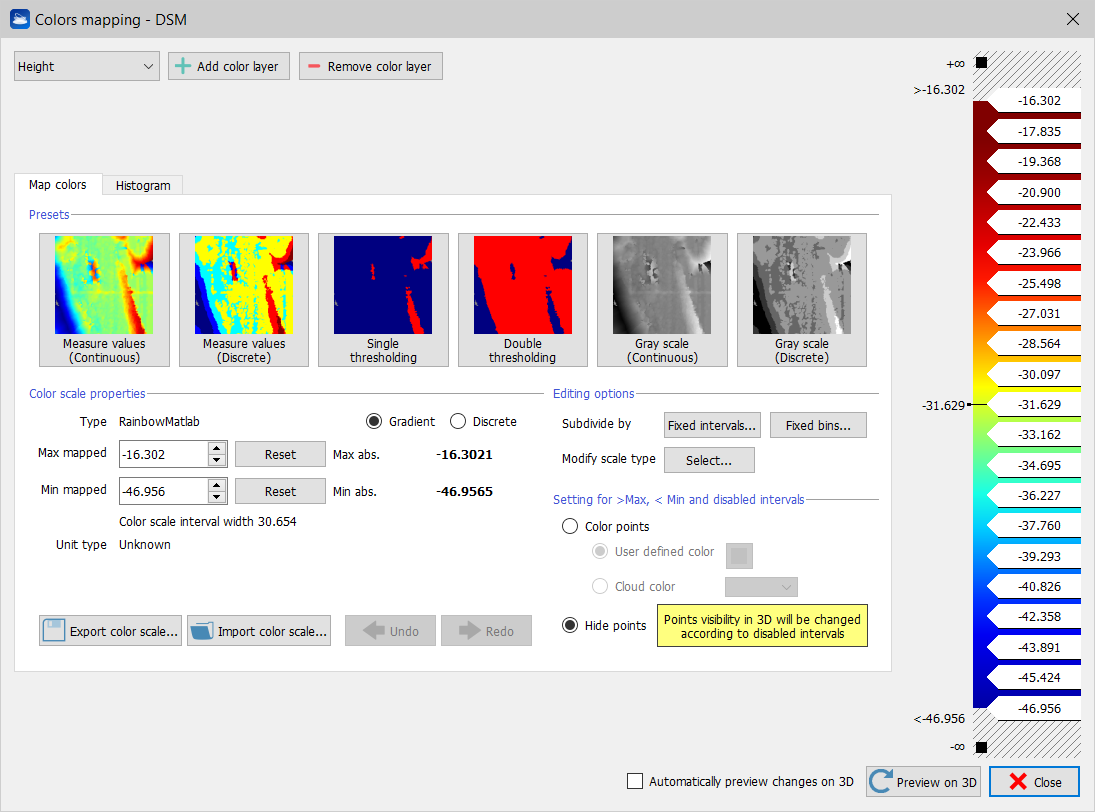Check Automatically preview changes on 3D
The height and width of the screenshot is (812, 1095).
pyautogui.click(x=634, y=782)
